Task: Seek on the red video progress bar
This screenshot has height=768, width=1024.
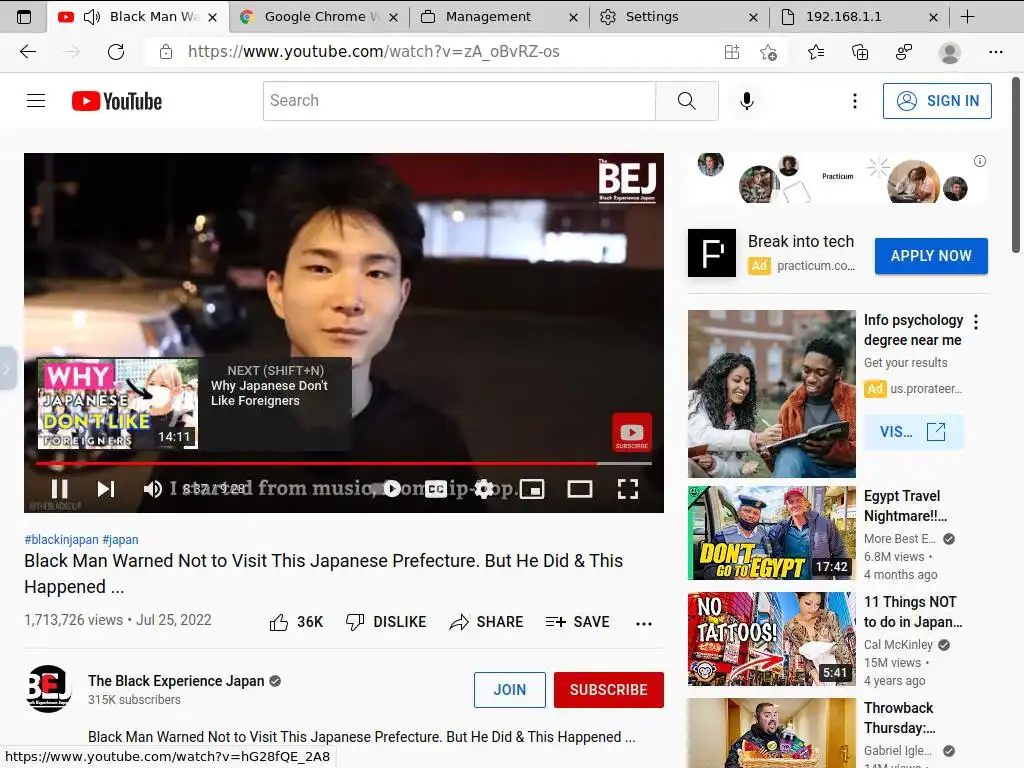Action: click(x=344, y=463)
